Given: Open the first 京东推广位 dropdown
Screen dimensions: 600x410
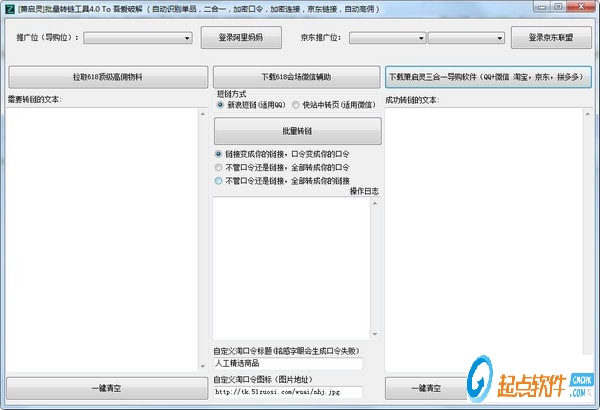Looking at the screenshot, I should pyautogui.click(x=387, y=38).
